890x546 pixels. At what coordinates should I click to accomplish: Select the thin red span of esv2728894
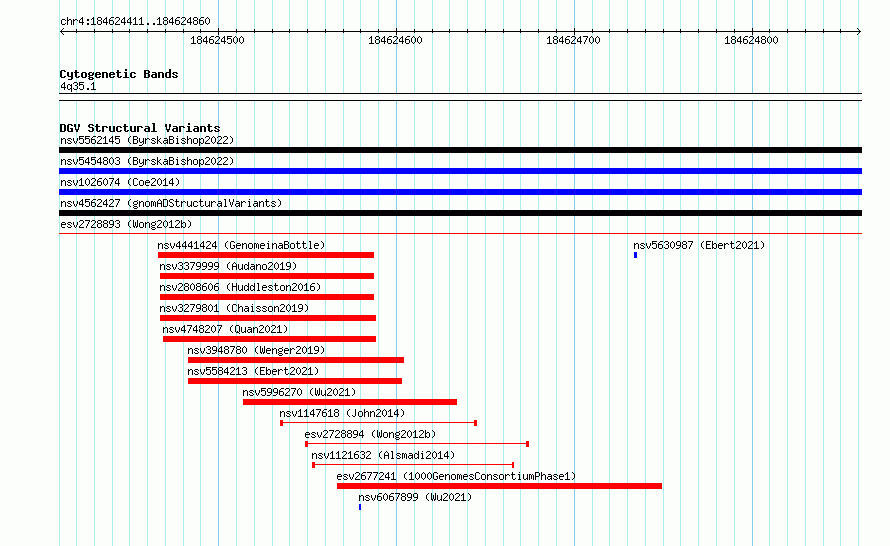click(x=417, y=444)
